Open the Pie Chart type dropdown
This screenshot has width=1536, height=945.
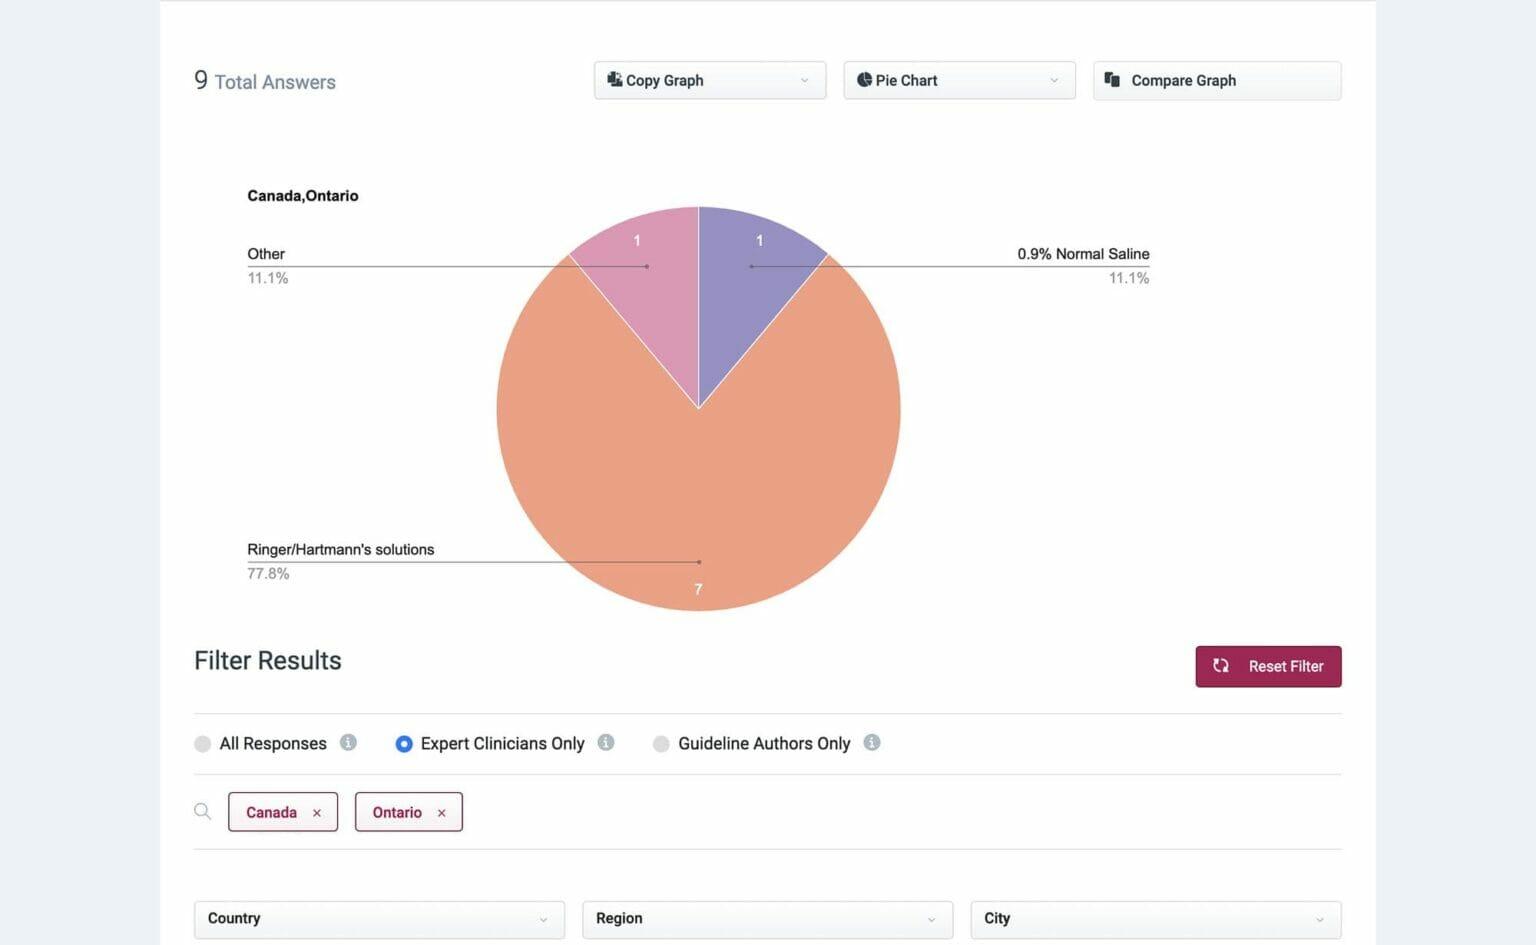tap(959, 80)
